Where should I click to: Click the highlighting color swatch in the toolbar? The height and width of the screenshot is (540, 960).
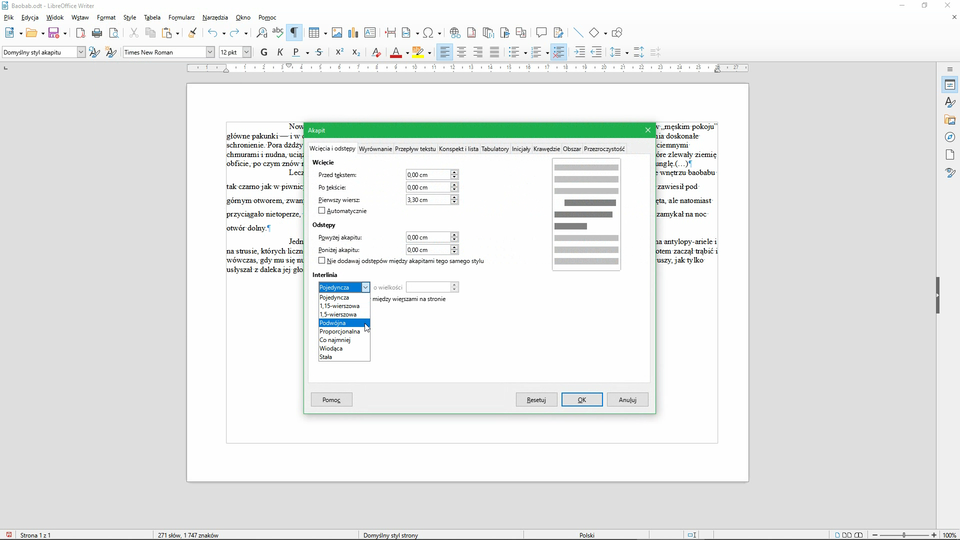418,52
